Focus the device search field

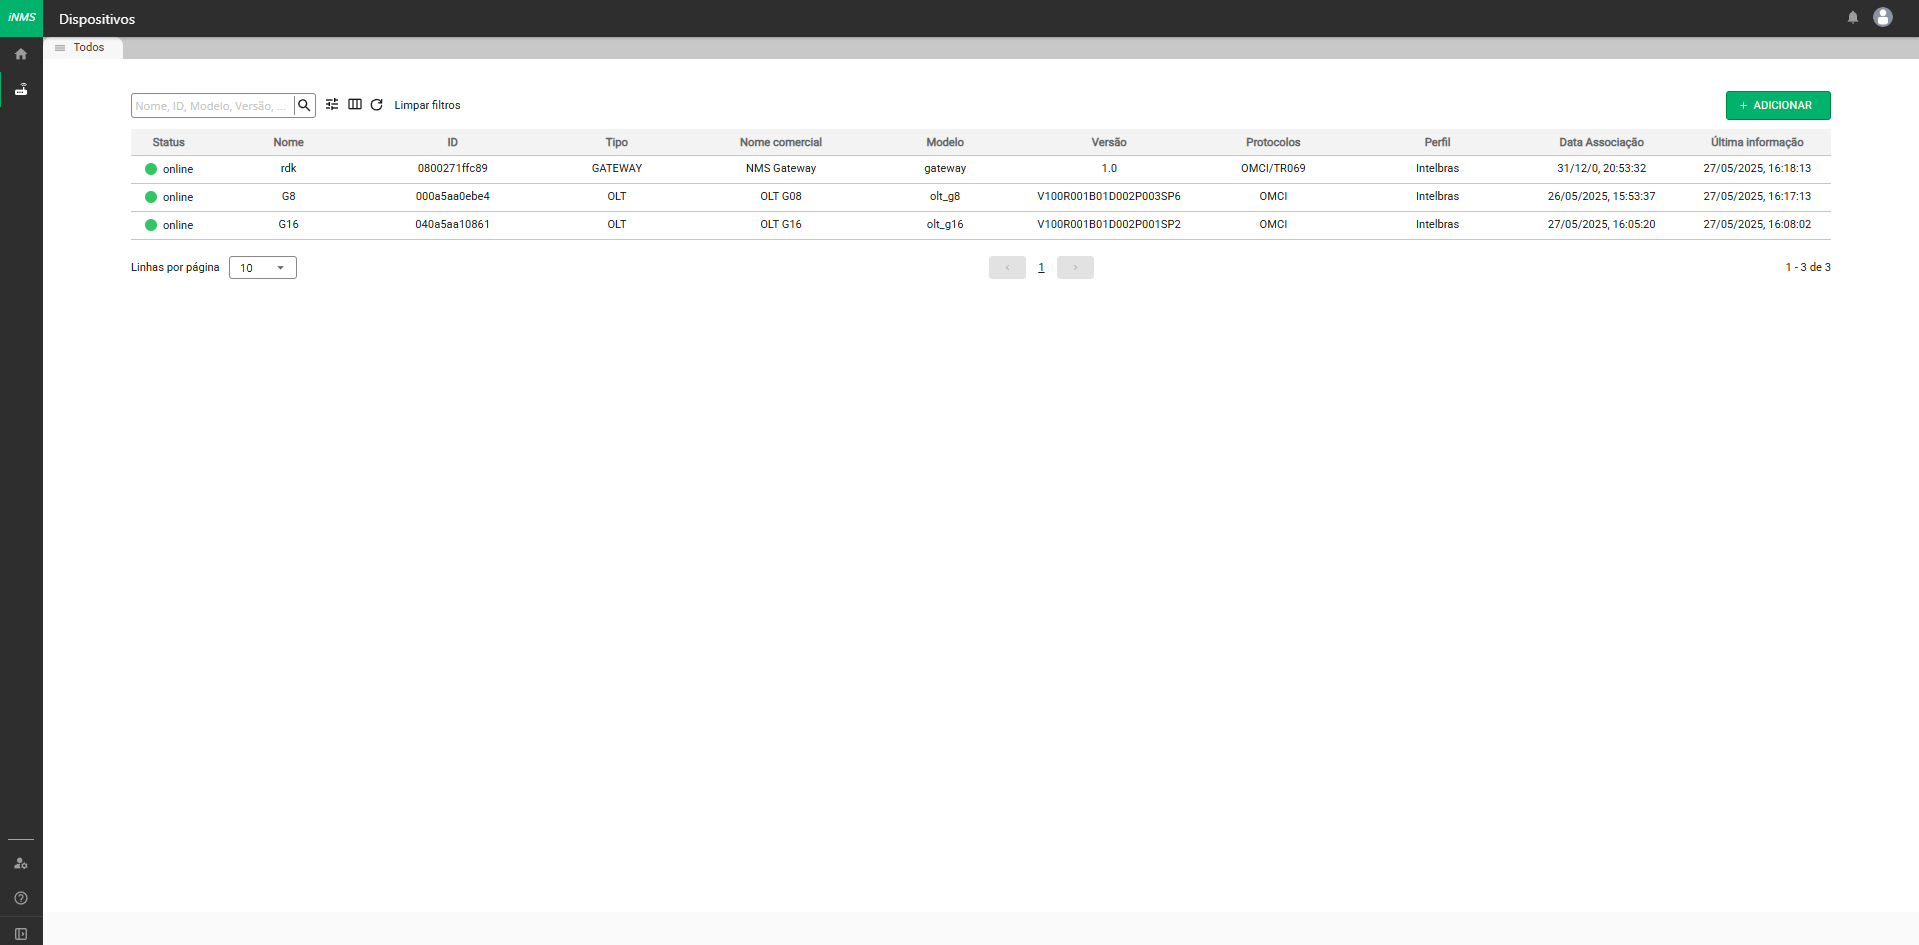point(212,105)
